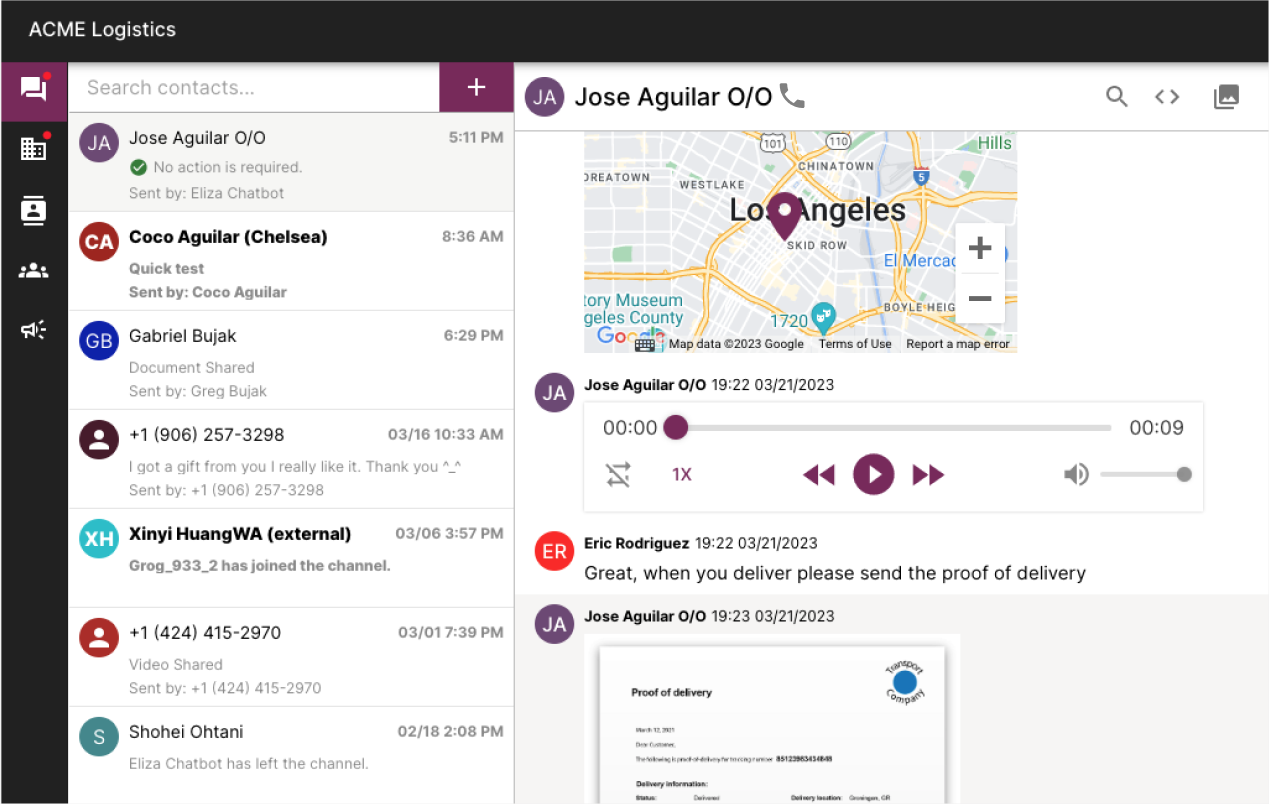Zoom out on the map
The width and height of the screenshot is (1269, 804).
pos(980,298)
